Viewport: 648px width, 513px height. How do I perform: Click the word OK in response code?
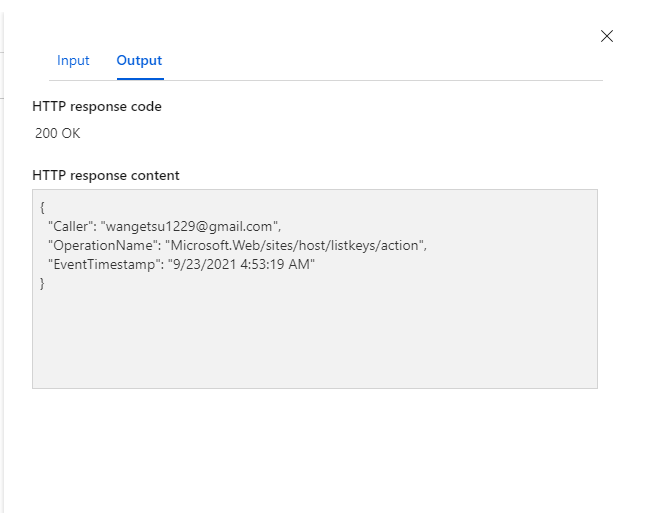click(x=70, y=133)
